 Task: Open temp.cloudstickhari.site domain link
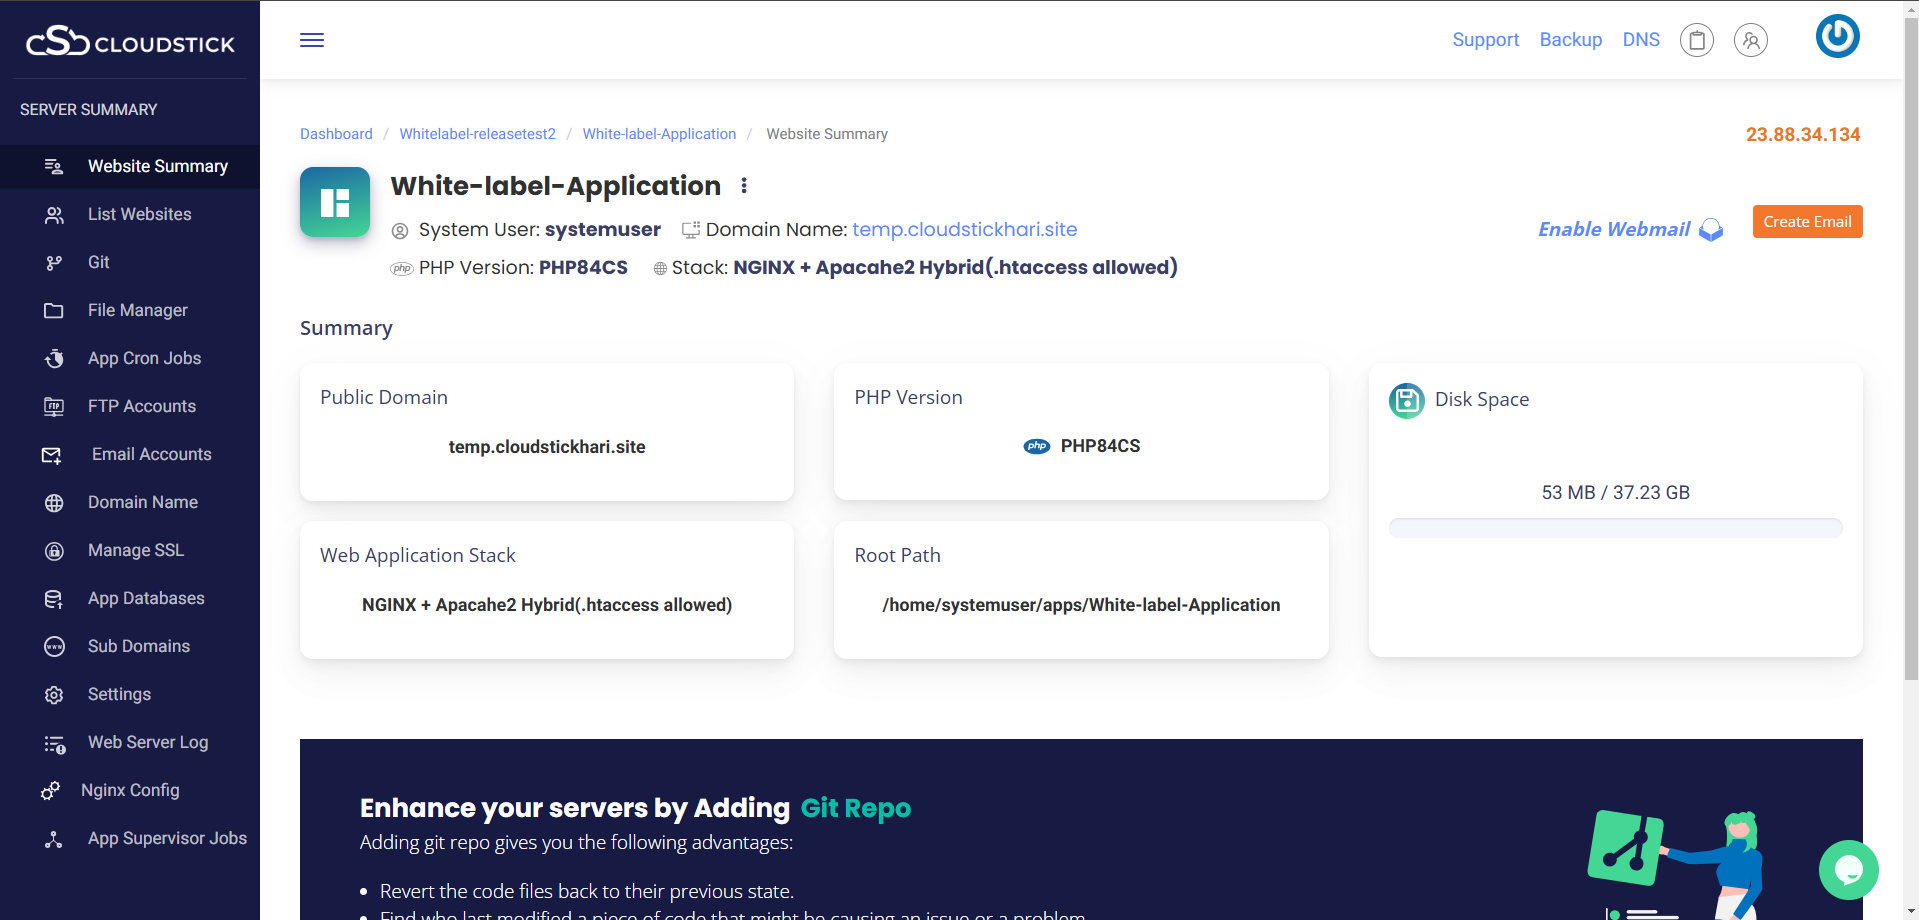pyautogui.click(x=964, y=229)
